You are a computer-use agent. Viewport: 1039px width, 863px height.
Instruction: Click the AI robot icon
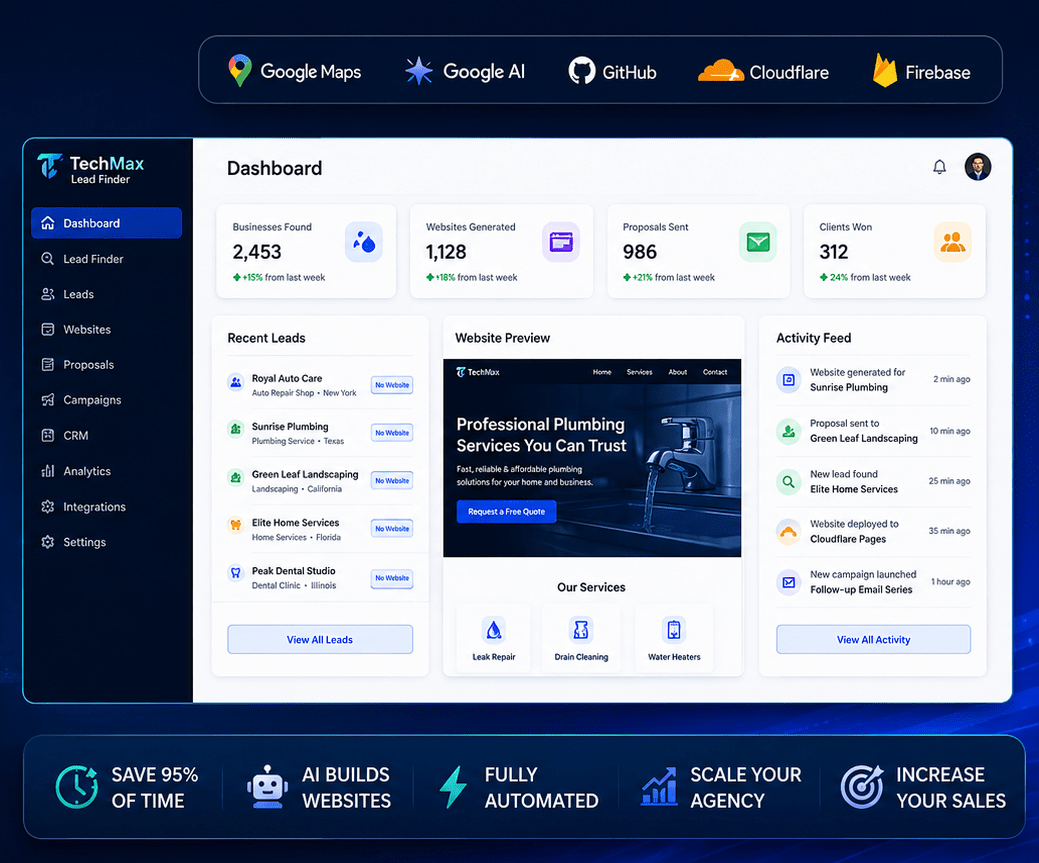click(267, 787)
